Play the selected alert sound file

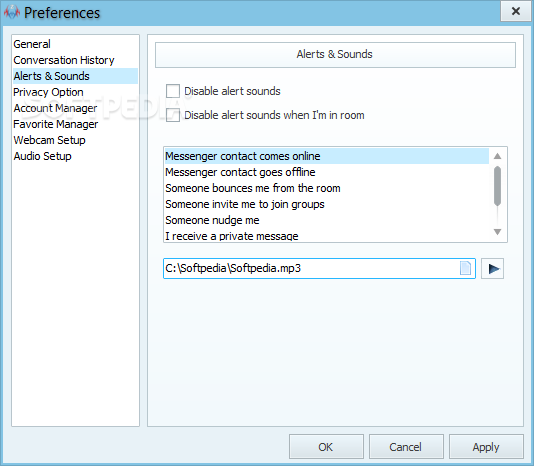pos(492,269)
